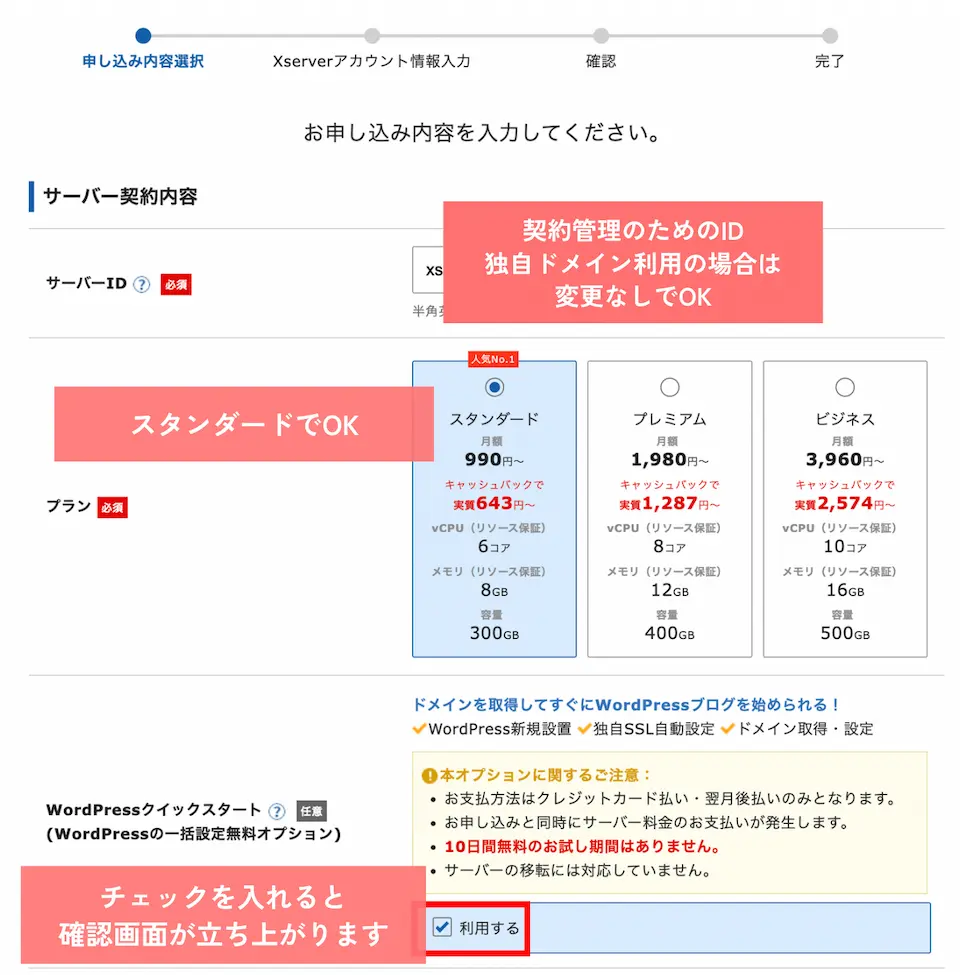Image resolution: width=960 pixels, height=975 pixels.
Task: Click the 人気No.1 badge
Action: tap(493, 359)
